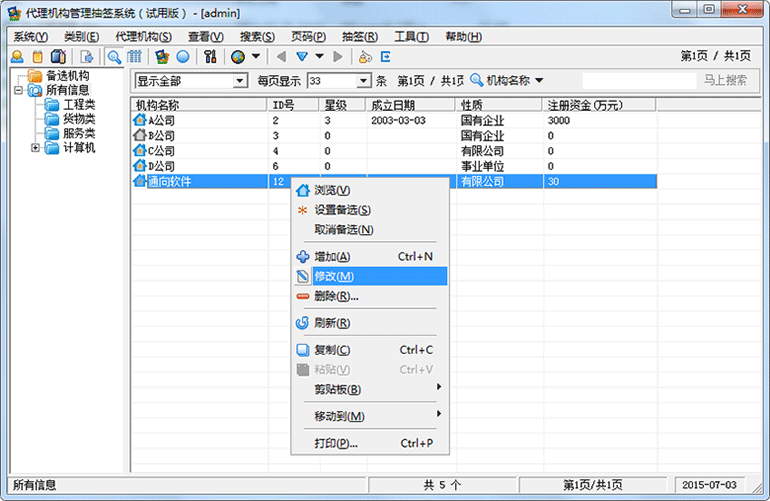Open the 机构名称 search field dropdown arrow
The image size is (770, 501).
[539, 80]
